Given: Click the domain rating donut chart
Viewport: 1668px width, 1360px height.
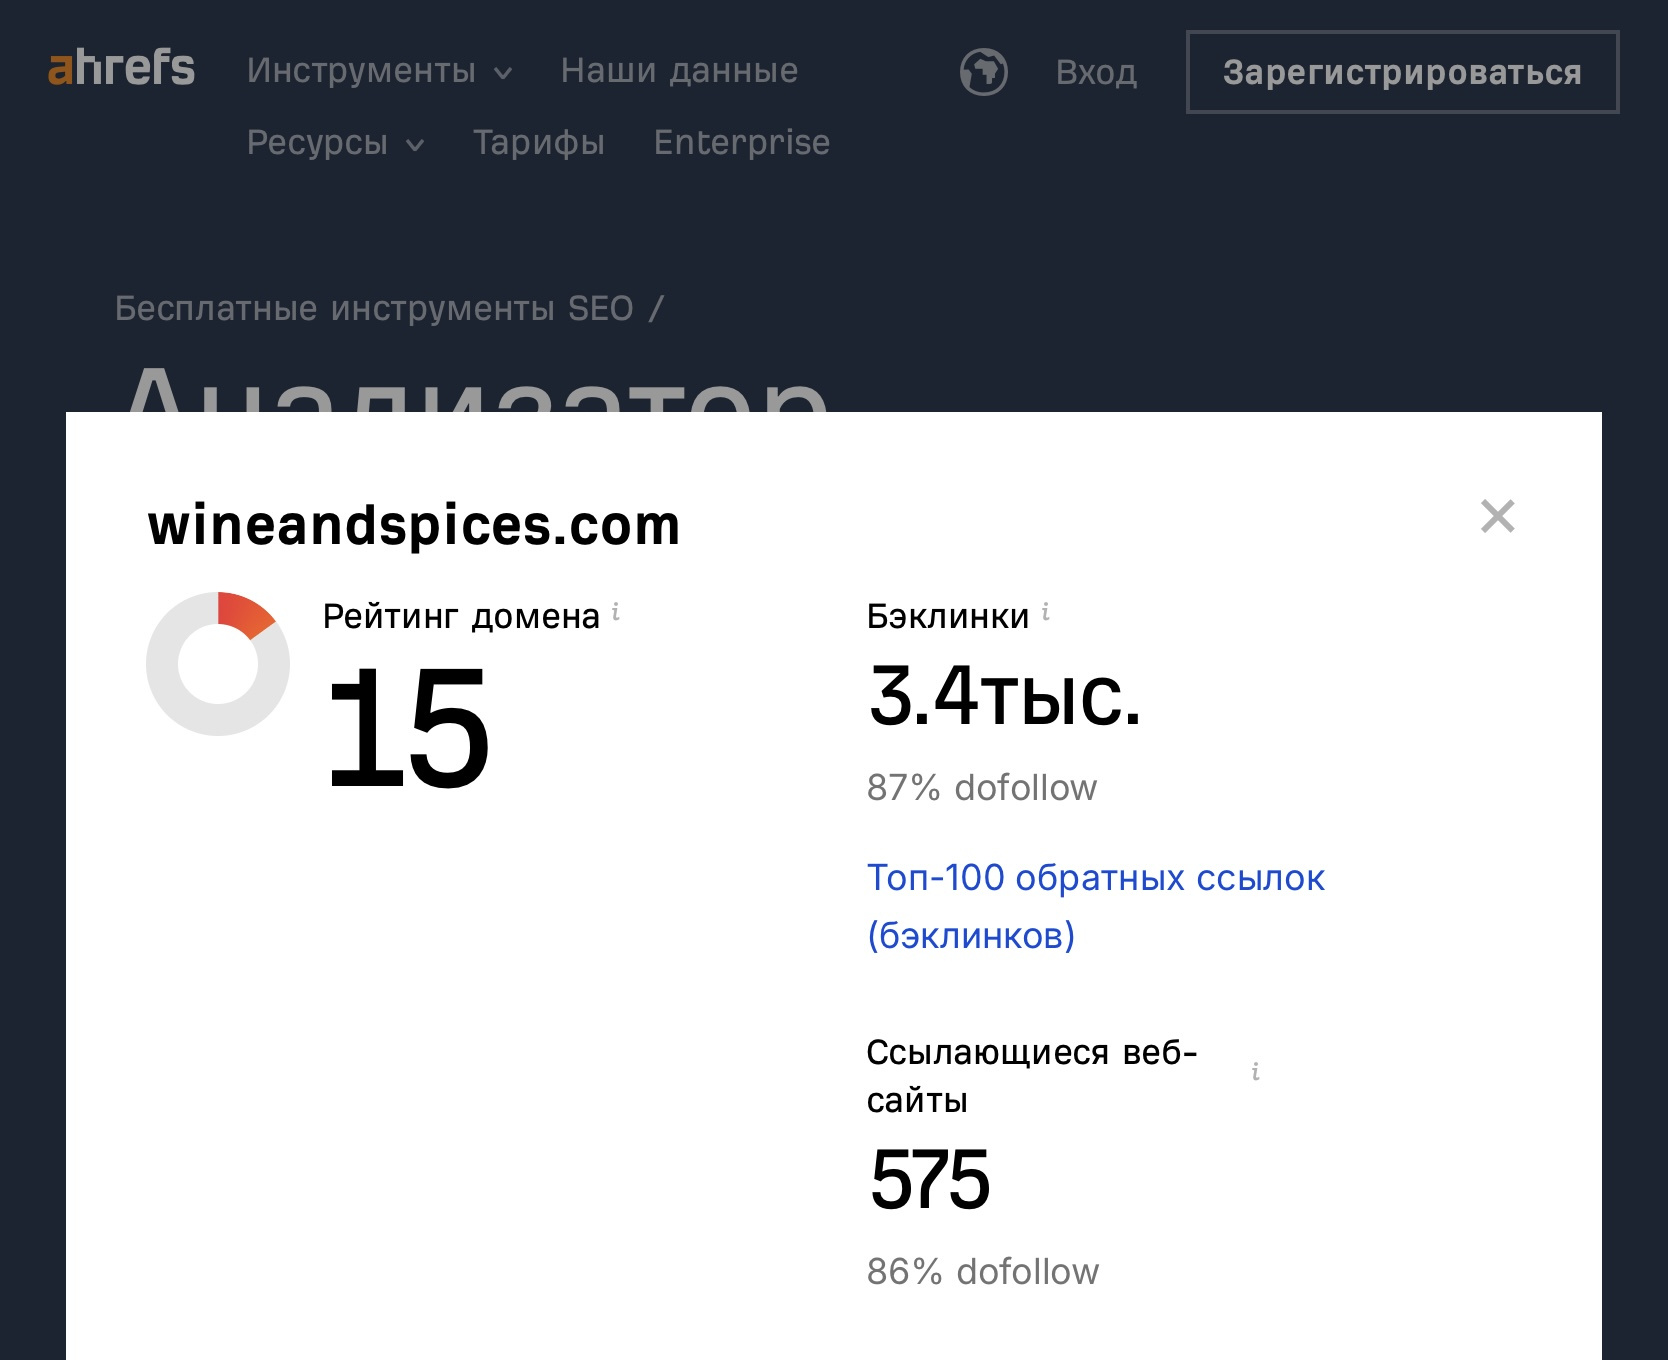Looking at the screenshot, I should [x=218, y=664].
